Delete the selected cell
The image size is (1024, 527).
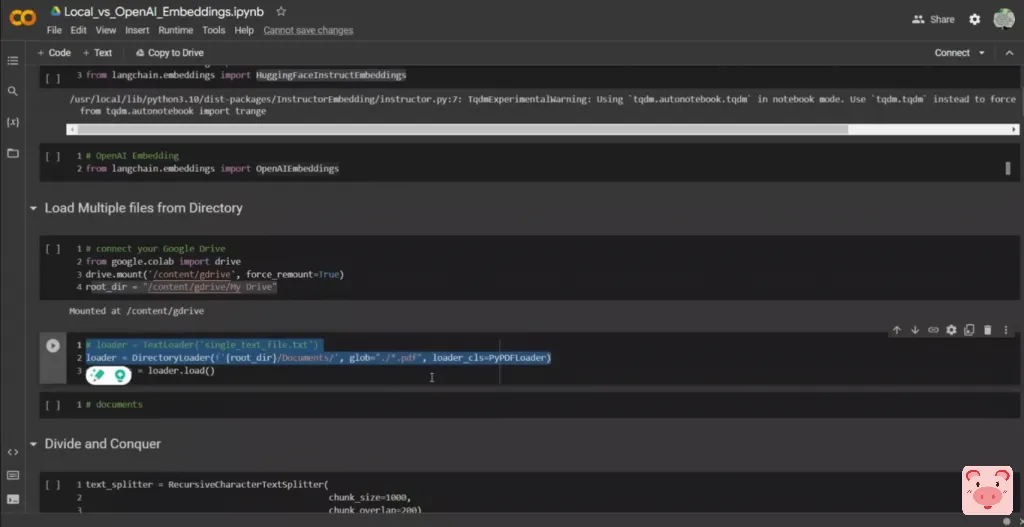[x=987, y=330]
